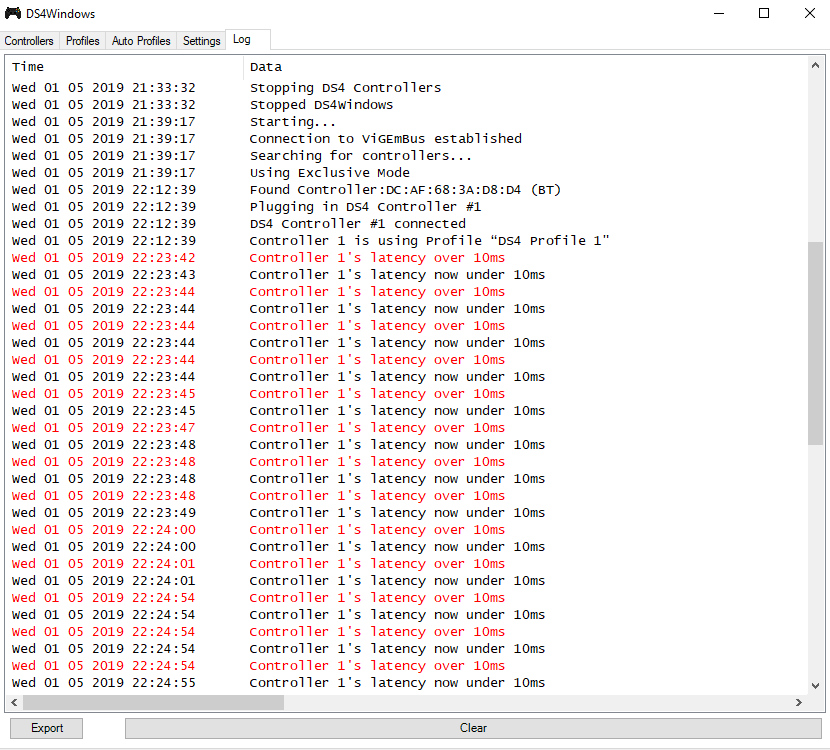Click the Export button
Image resolution: width=830 pixels, height=750 pixels.
[47, 728]
